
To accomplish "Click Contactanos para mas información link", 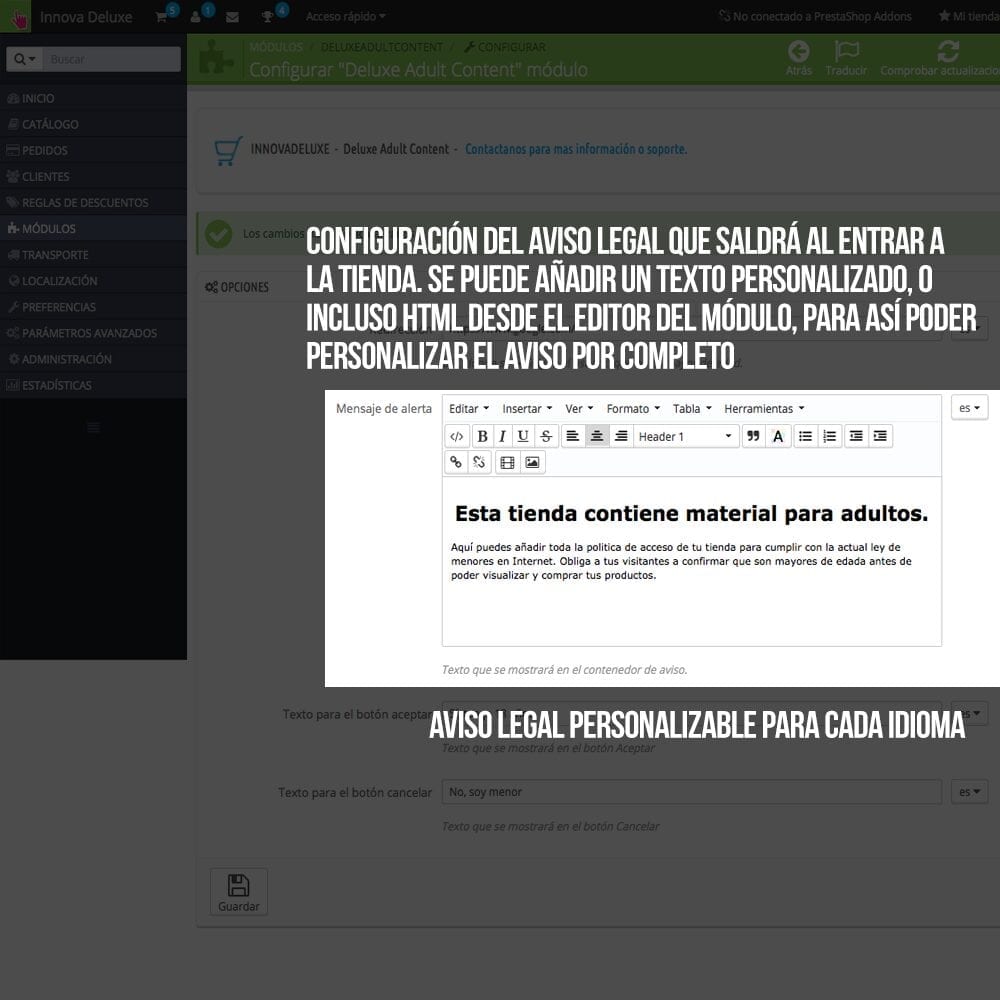I will [576, 149].
